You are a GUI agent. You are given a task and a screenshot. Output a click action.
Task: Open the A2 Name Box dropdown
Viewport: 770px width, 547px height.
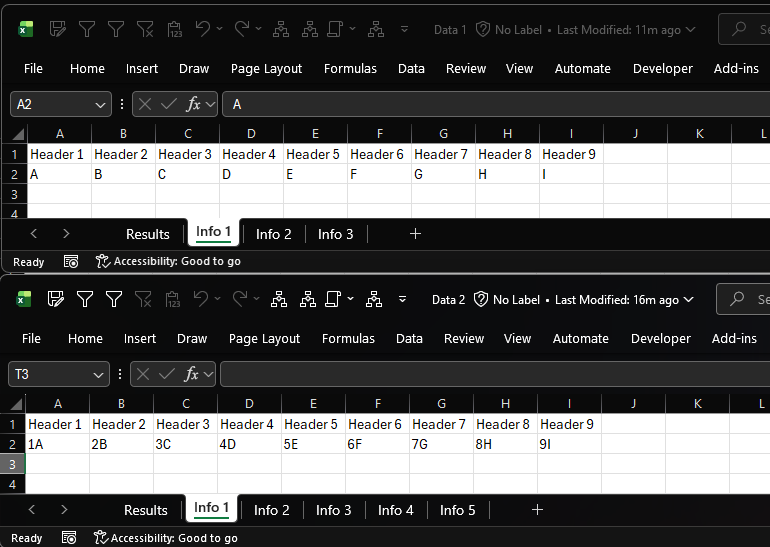coord(100,105)
